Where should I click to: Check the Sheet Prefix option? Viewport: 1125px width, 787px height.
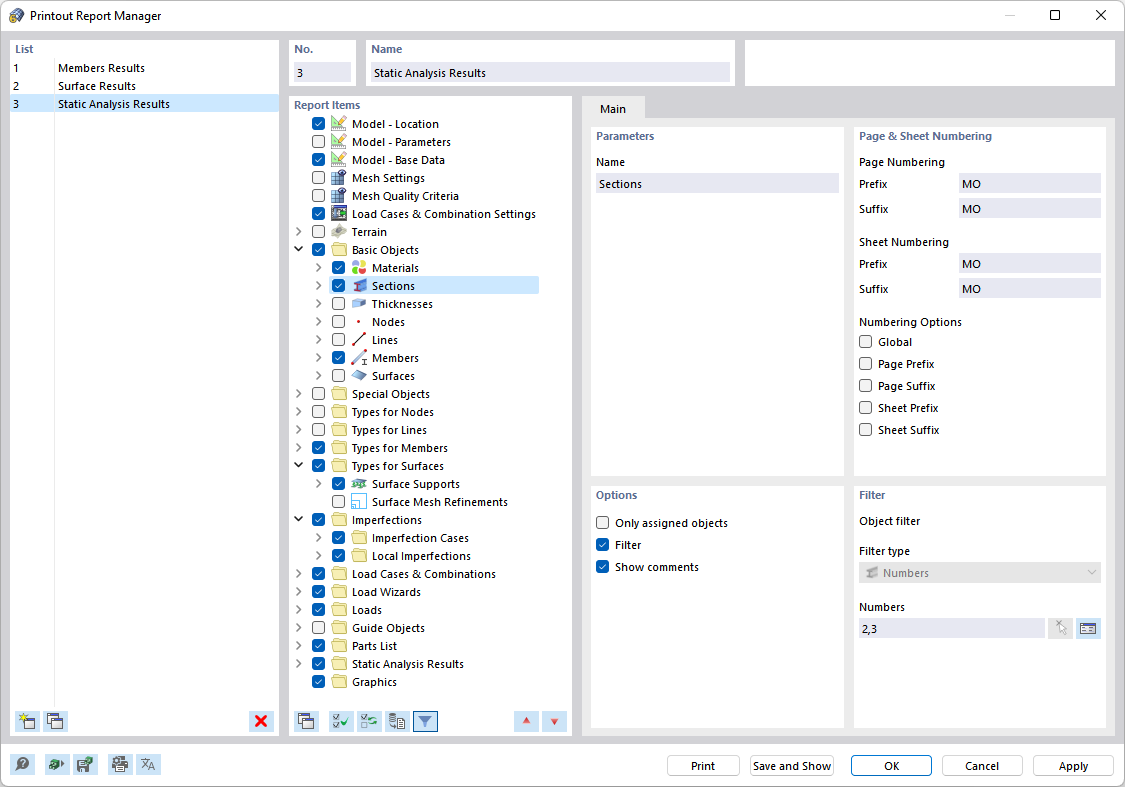(x=866, y=407)
